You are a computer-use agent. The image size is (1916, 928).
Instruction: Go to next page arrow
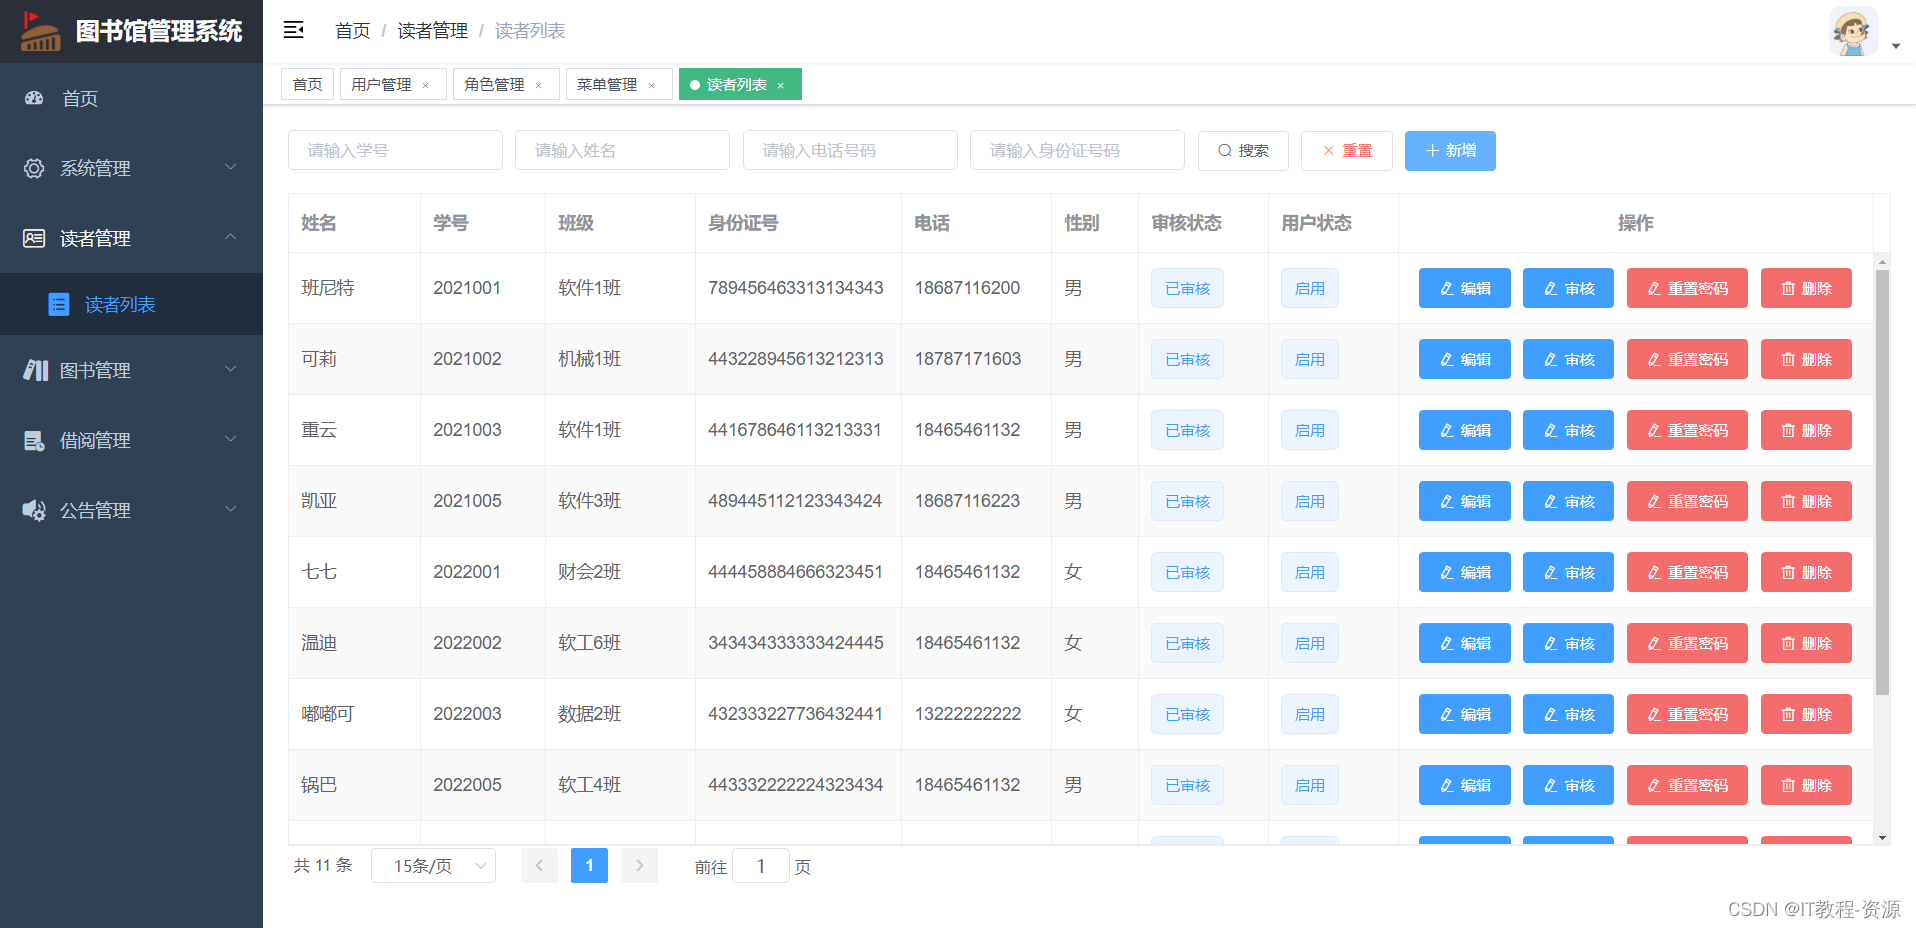pyautogui.click(x=639, y=865)
